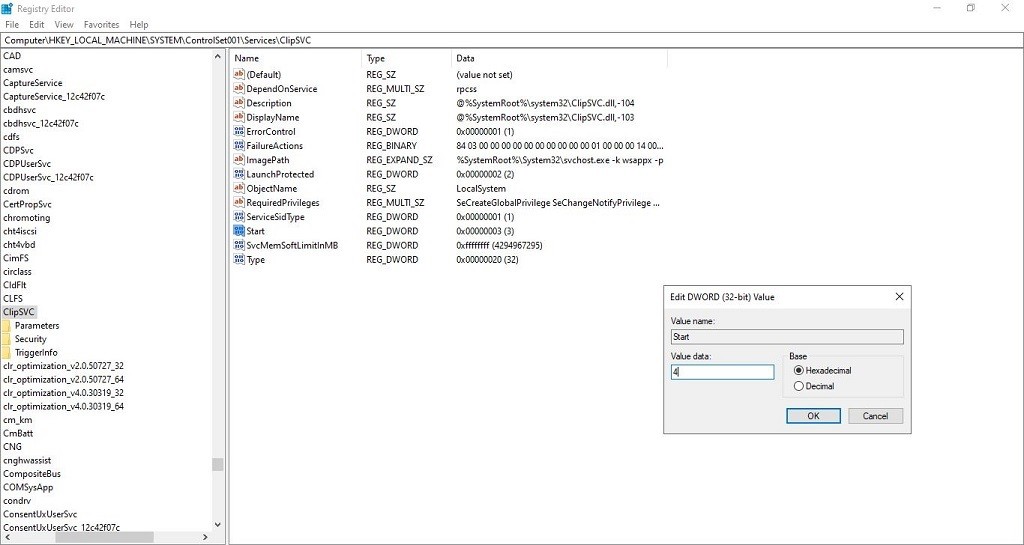Image resolution: width=1024 pixels, height=545 pixels.
Task: Confirm the DWORD edit with OK
Action: tap(813, 416)
